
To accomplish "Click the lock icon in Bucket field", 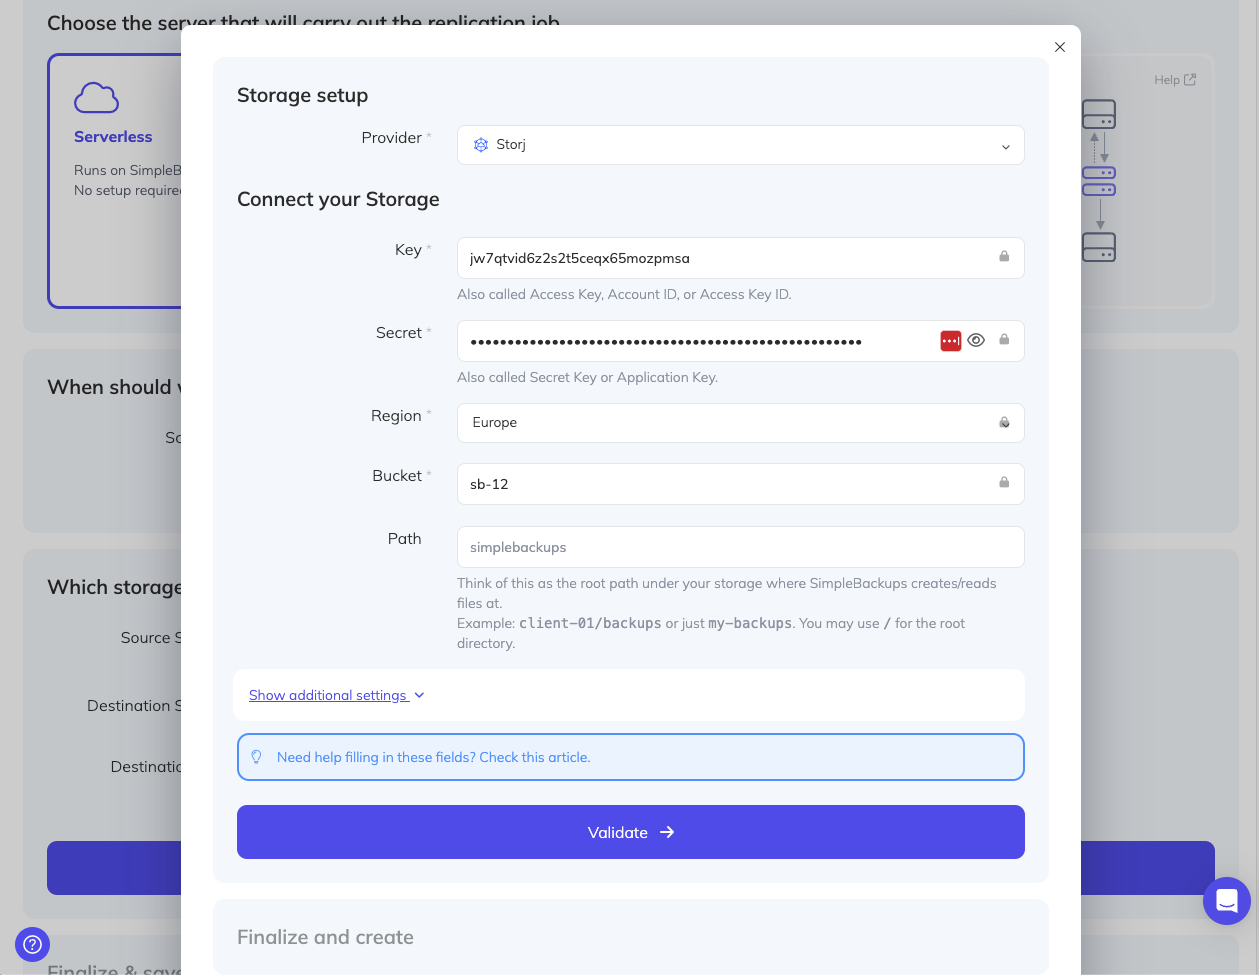I will [x=1004, y=483].
